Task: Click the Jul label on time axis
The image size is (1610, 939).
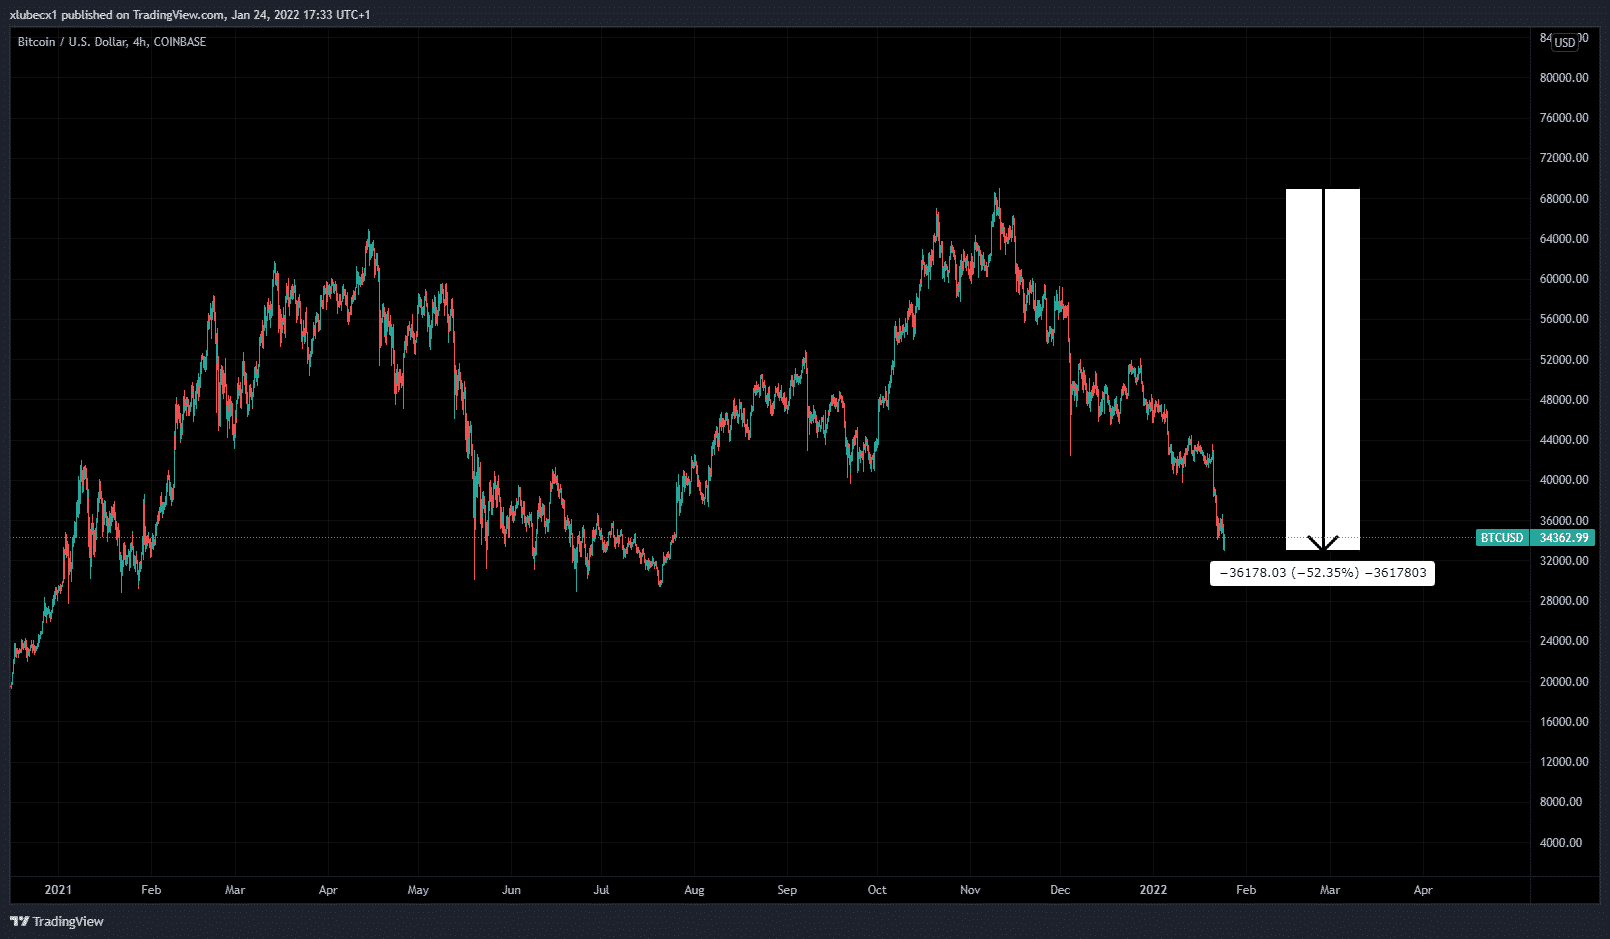Action: [601, 889]
